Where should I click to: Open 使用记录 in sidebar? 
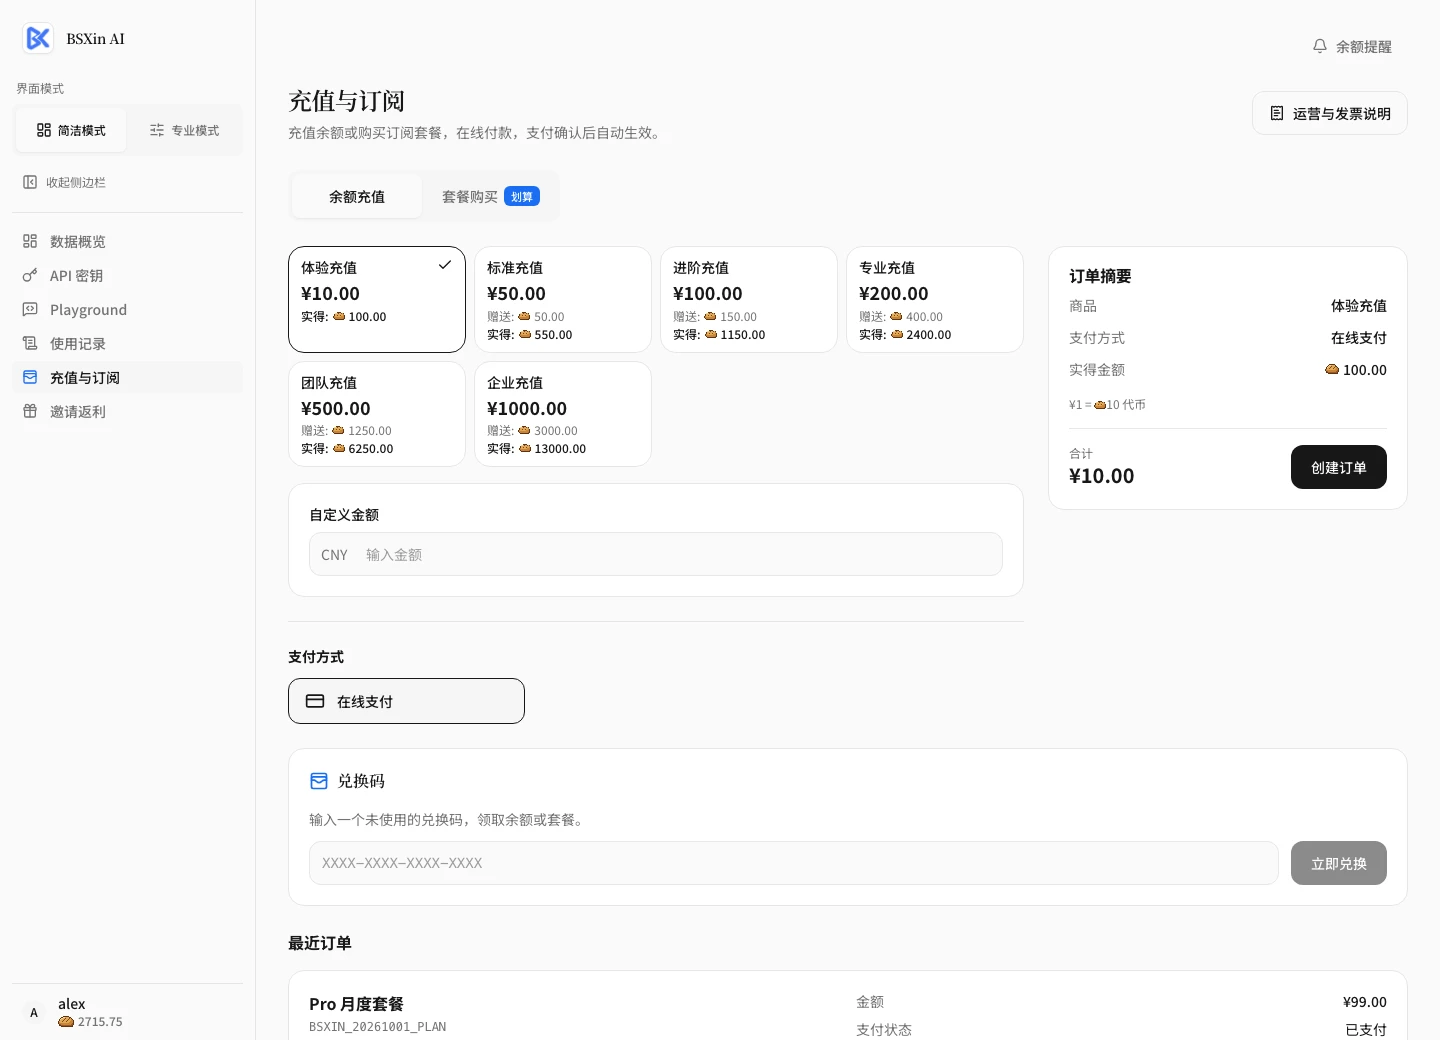[127, 343]
